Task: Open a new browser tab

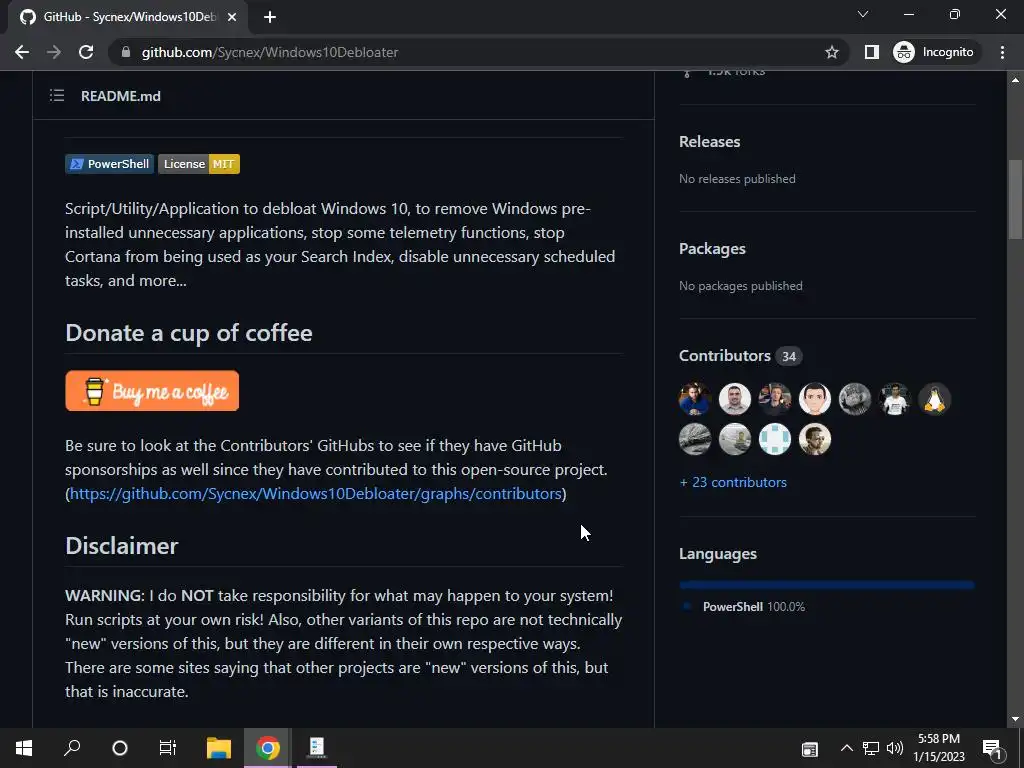Action: point(270,17)
